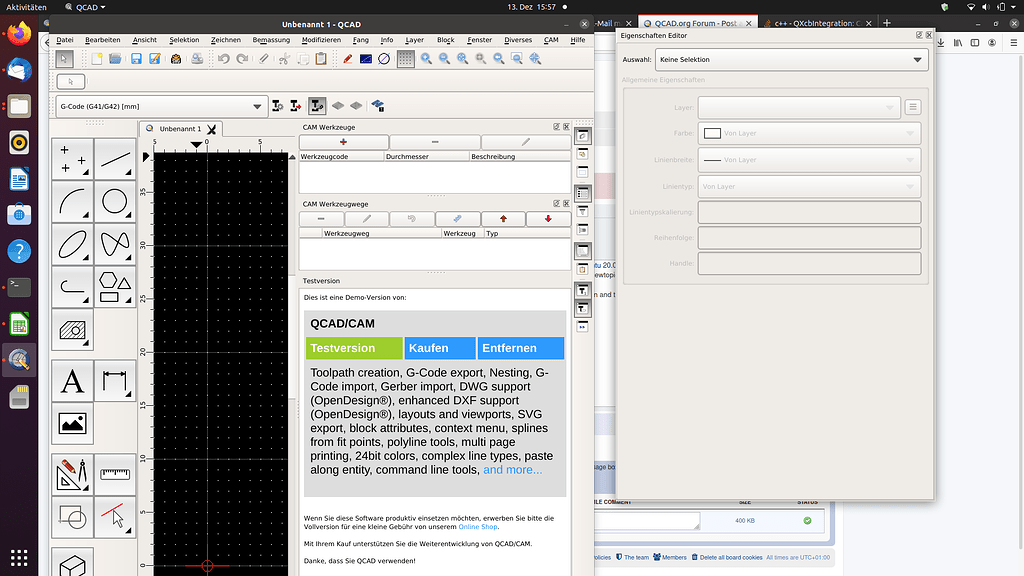Toggle the CAM Werkzeugwege panel strip icon
1024x576 pixels.
tap(583, 308)
